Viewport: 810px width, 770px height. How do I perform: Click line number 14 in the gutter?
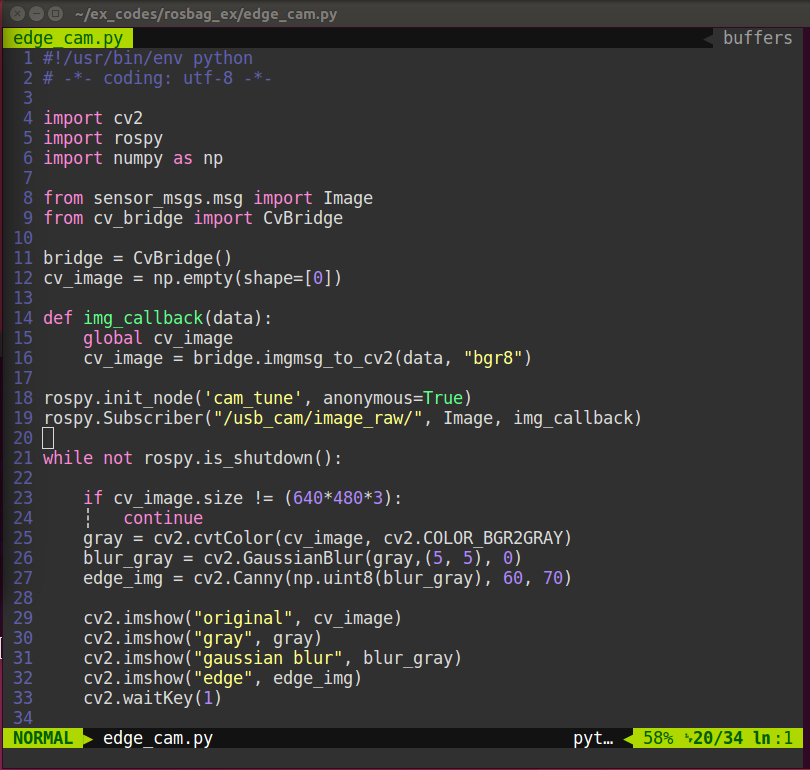[23, 318]
